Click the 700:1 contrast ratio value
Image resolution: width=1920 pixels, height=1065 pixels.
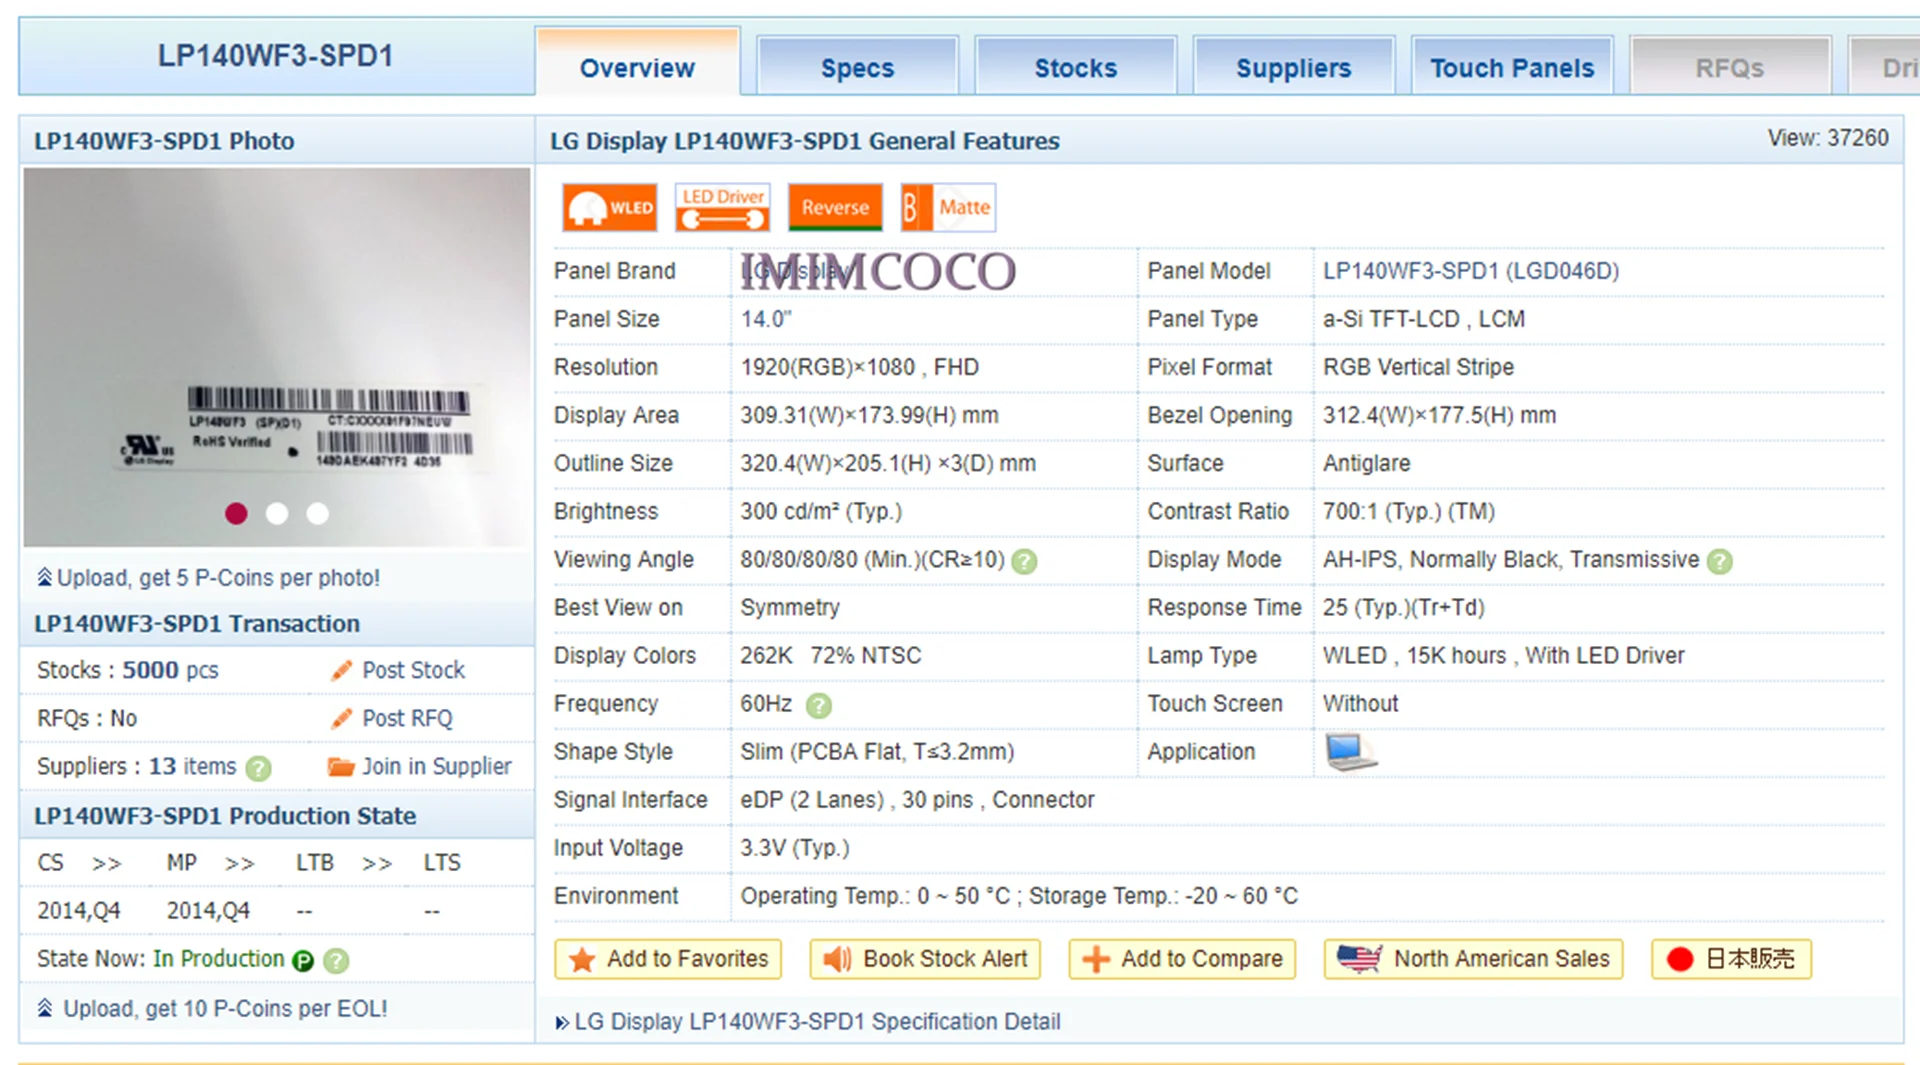coord(1409,512)
